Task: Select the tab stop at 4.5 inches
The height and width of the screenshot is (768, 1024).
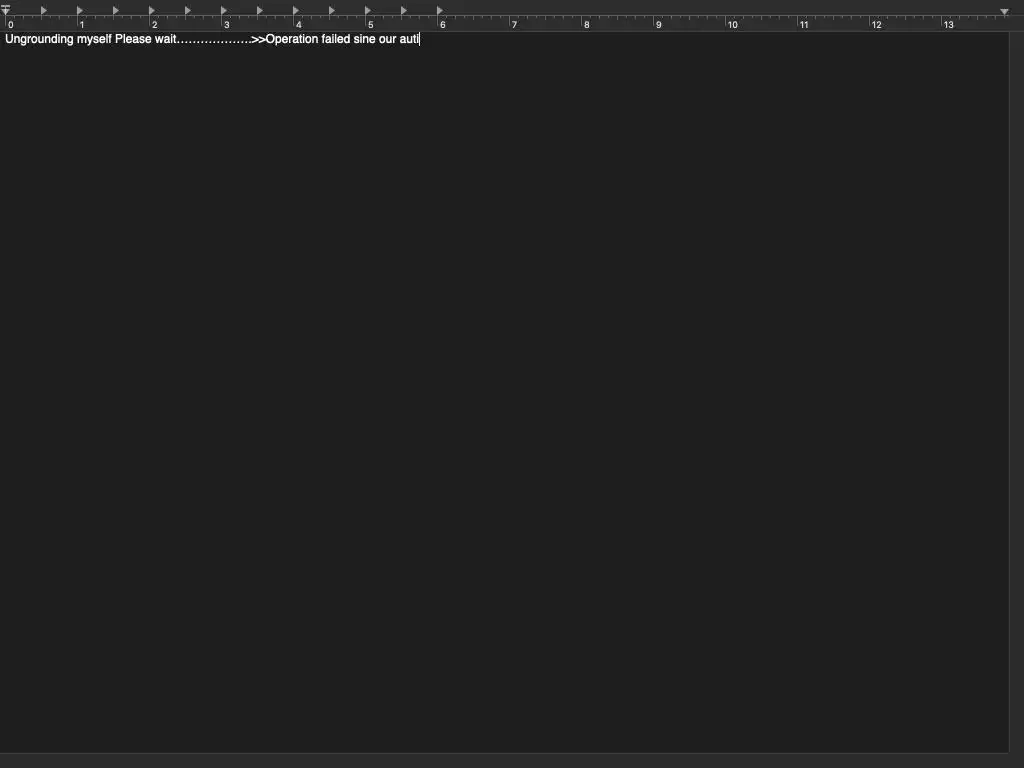Action: pos(331,10)
